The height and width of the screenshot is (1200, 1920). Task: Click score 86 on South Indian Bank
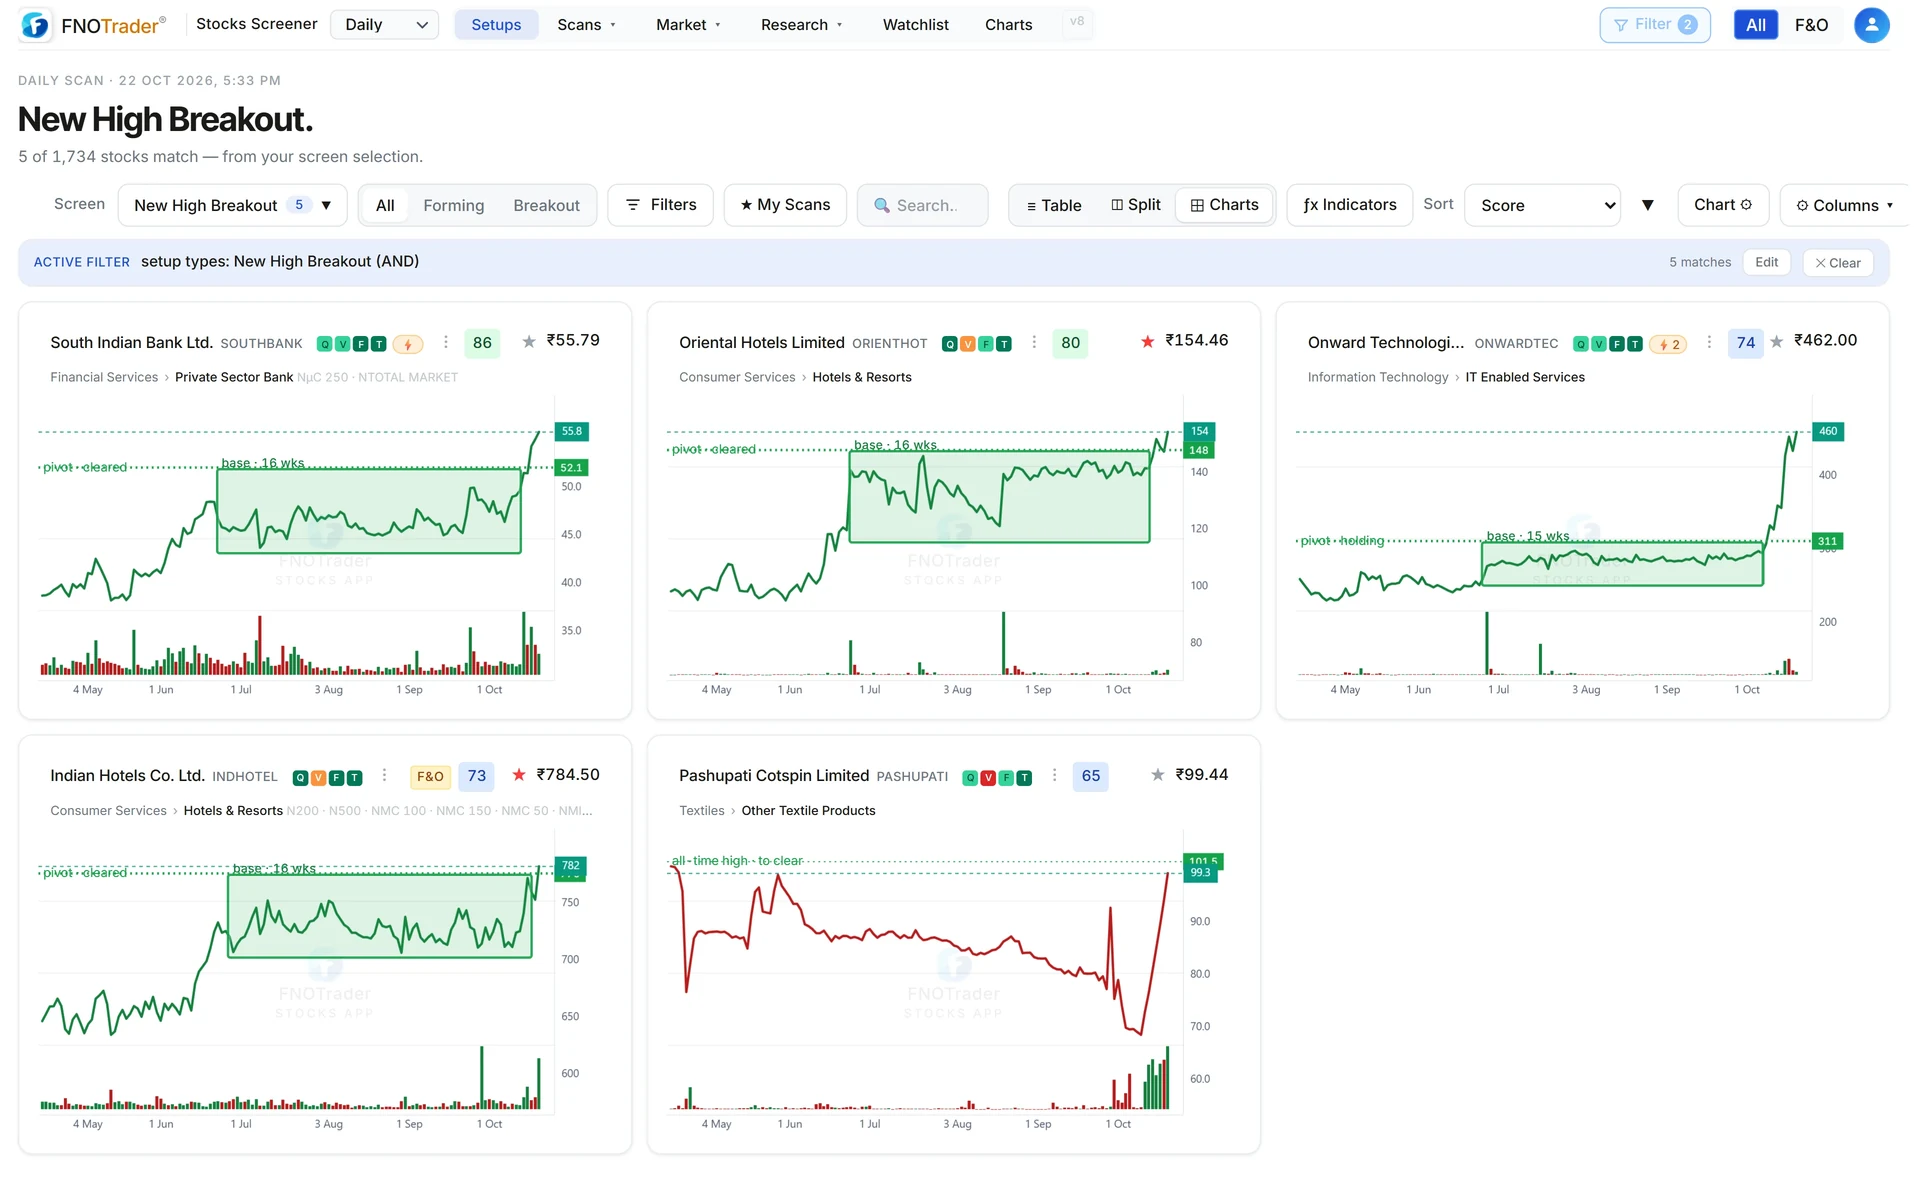coord(482,343)
